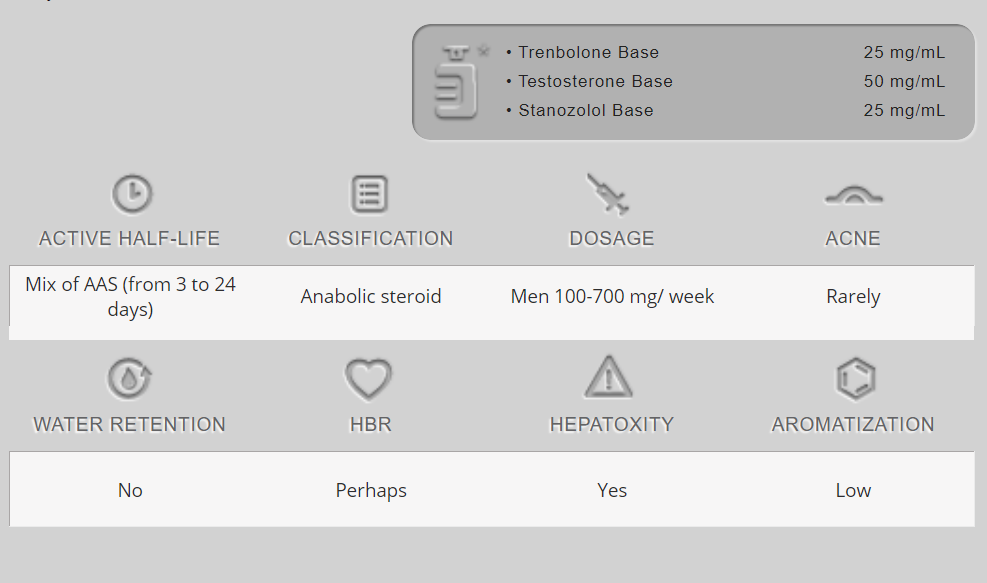Click the 'Low' aromatization value
This screenshot has width=987, height=583.
point(853,491)
